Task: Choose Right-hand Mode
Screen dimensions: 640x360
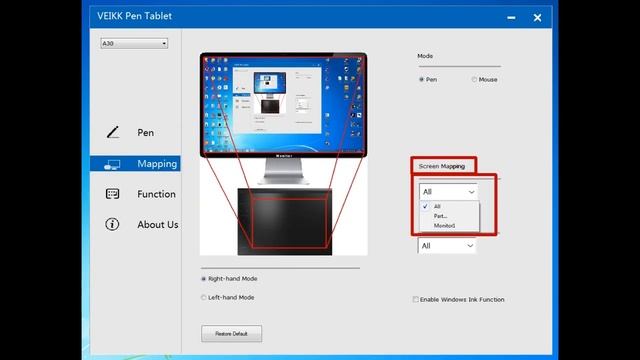Action: 204,279
